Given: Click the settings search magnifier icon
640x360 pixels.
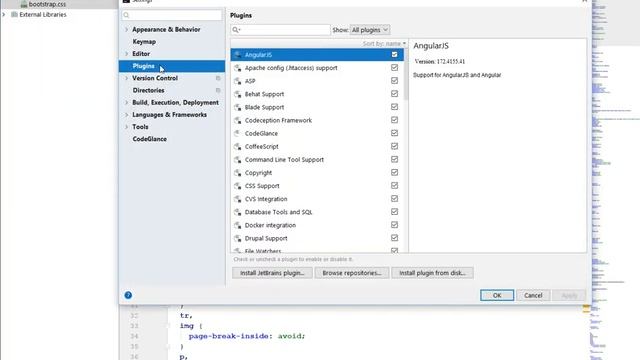Looking at the screenshot, I should point(127,15).
